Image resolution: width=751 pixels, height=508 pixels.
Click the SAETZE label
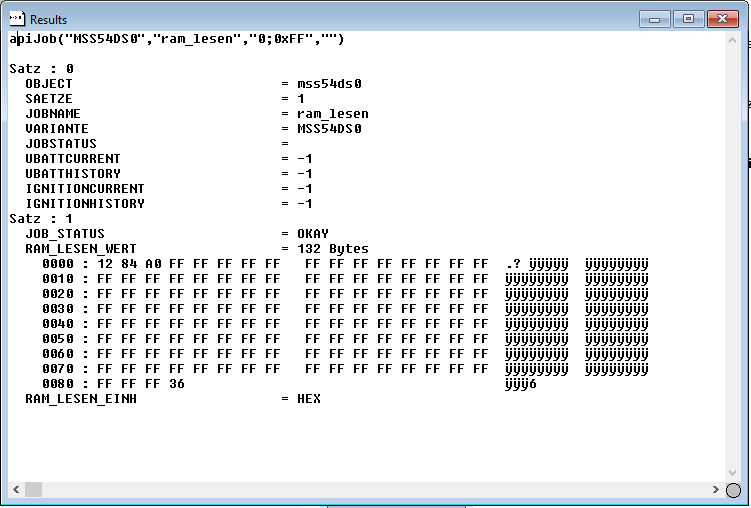49,99
